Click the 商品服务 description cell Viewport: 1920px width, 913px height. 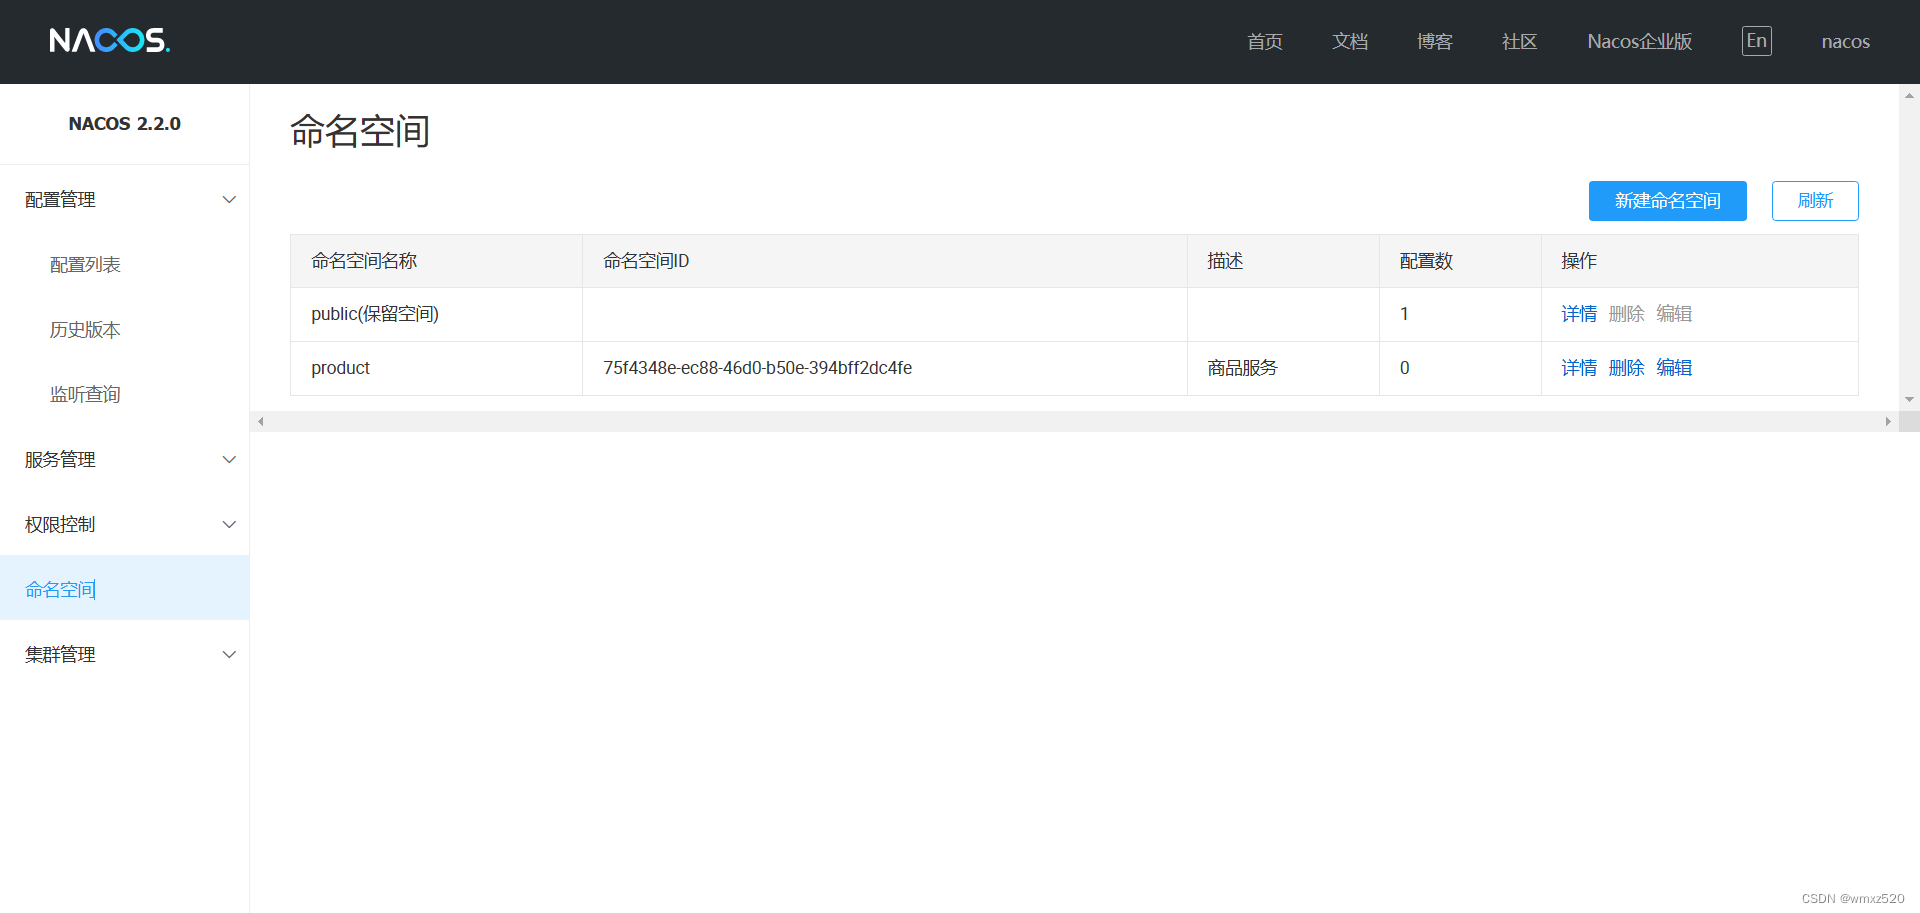[1283, 368]
